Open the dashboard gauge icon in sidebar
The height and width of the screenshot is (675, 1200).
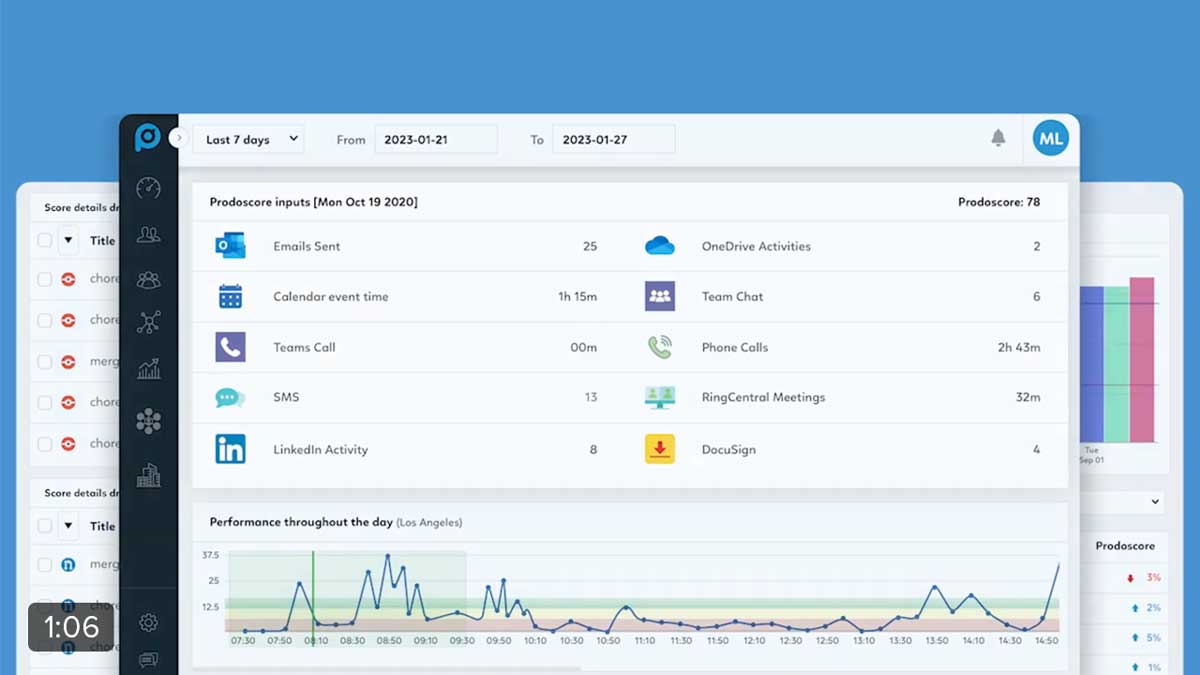tap(148, 188)
